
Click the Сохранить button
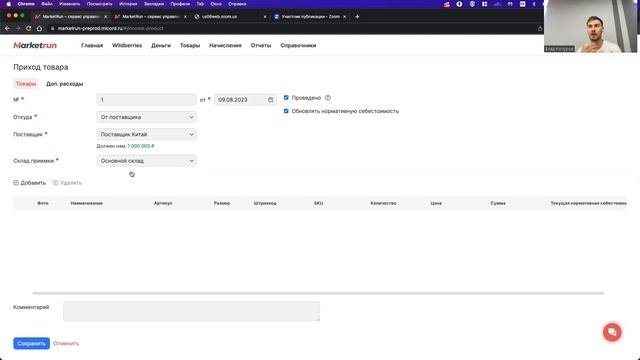31,343
